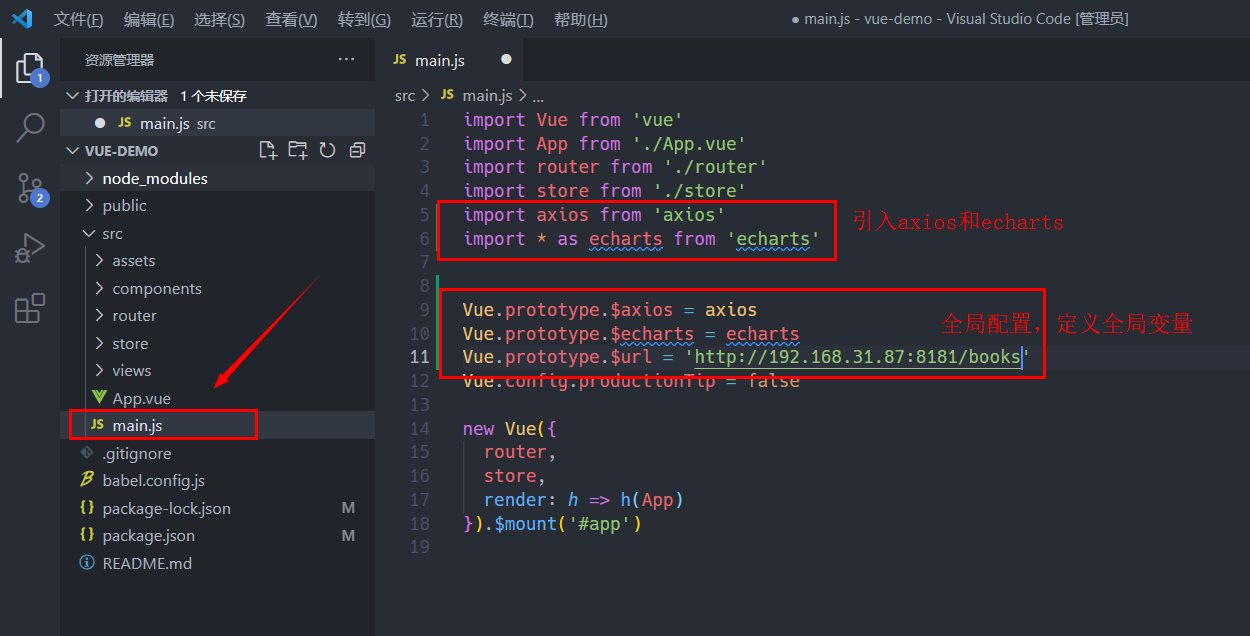
Task: Follow the http://192.168.31.87:8181/books URL link
Action: pos(857,357)
